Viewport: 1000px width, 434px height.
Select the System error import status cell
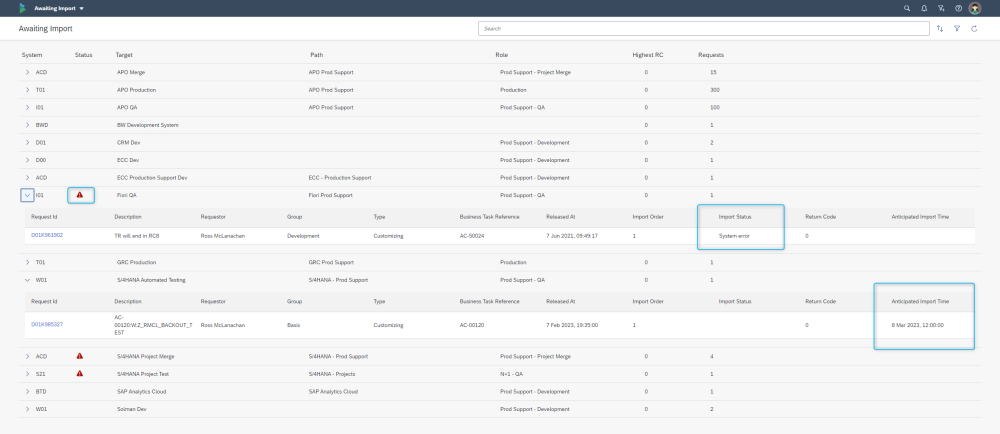[x=735, y=236]
